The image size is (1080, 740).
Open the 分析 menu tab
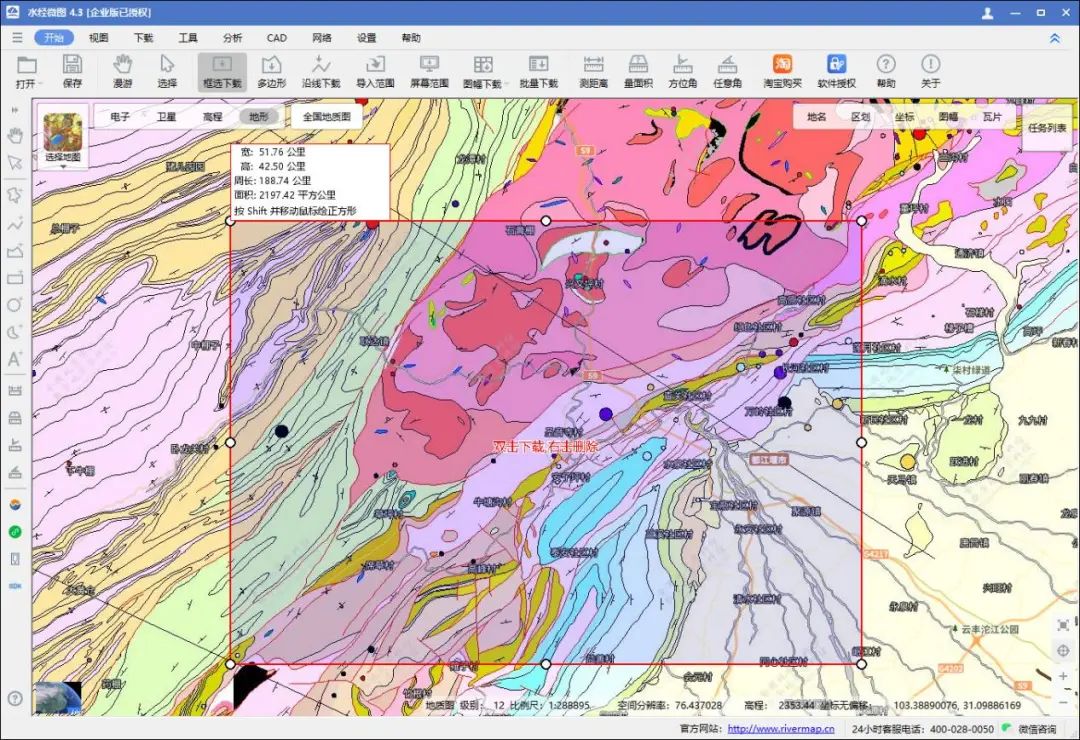tap(233, 38)
